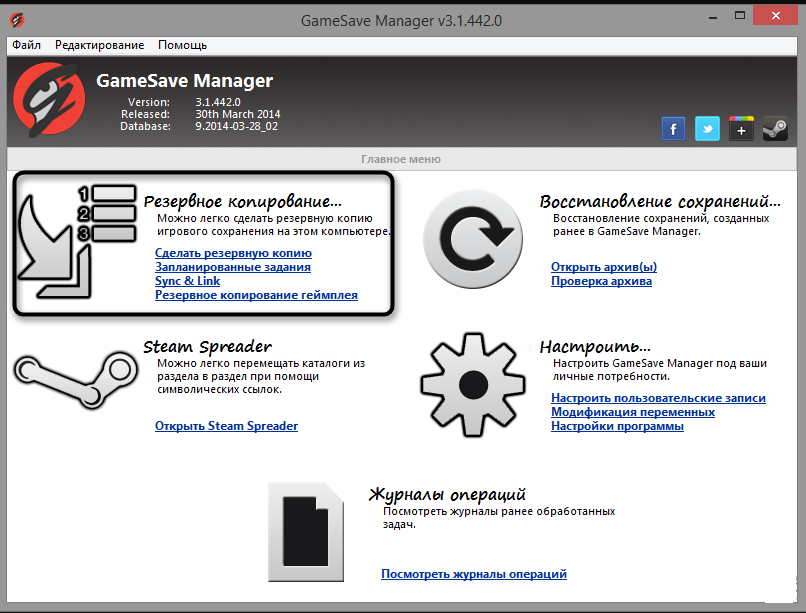
Task: Click the large Steam Spreader logo icon
Action: (x=76, y=380)
